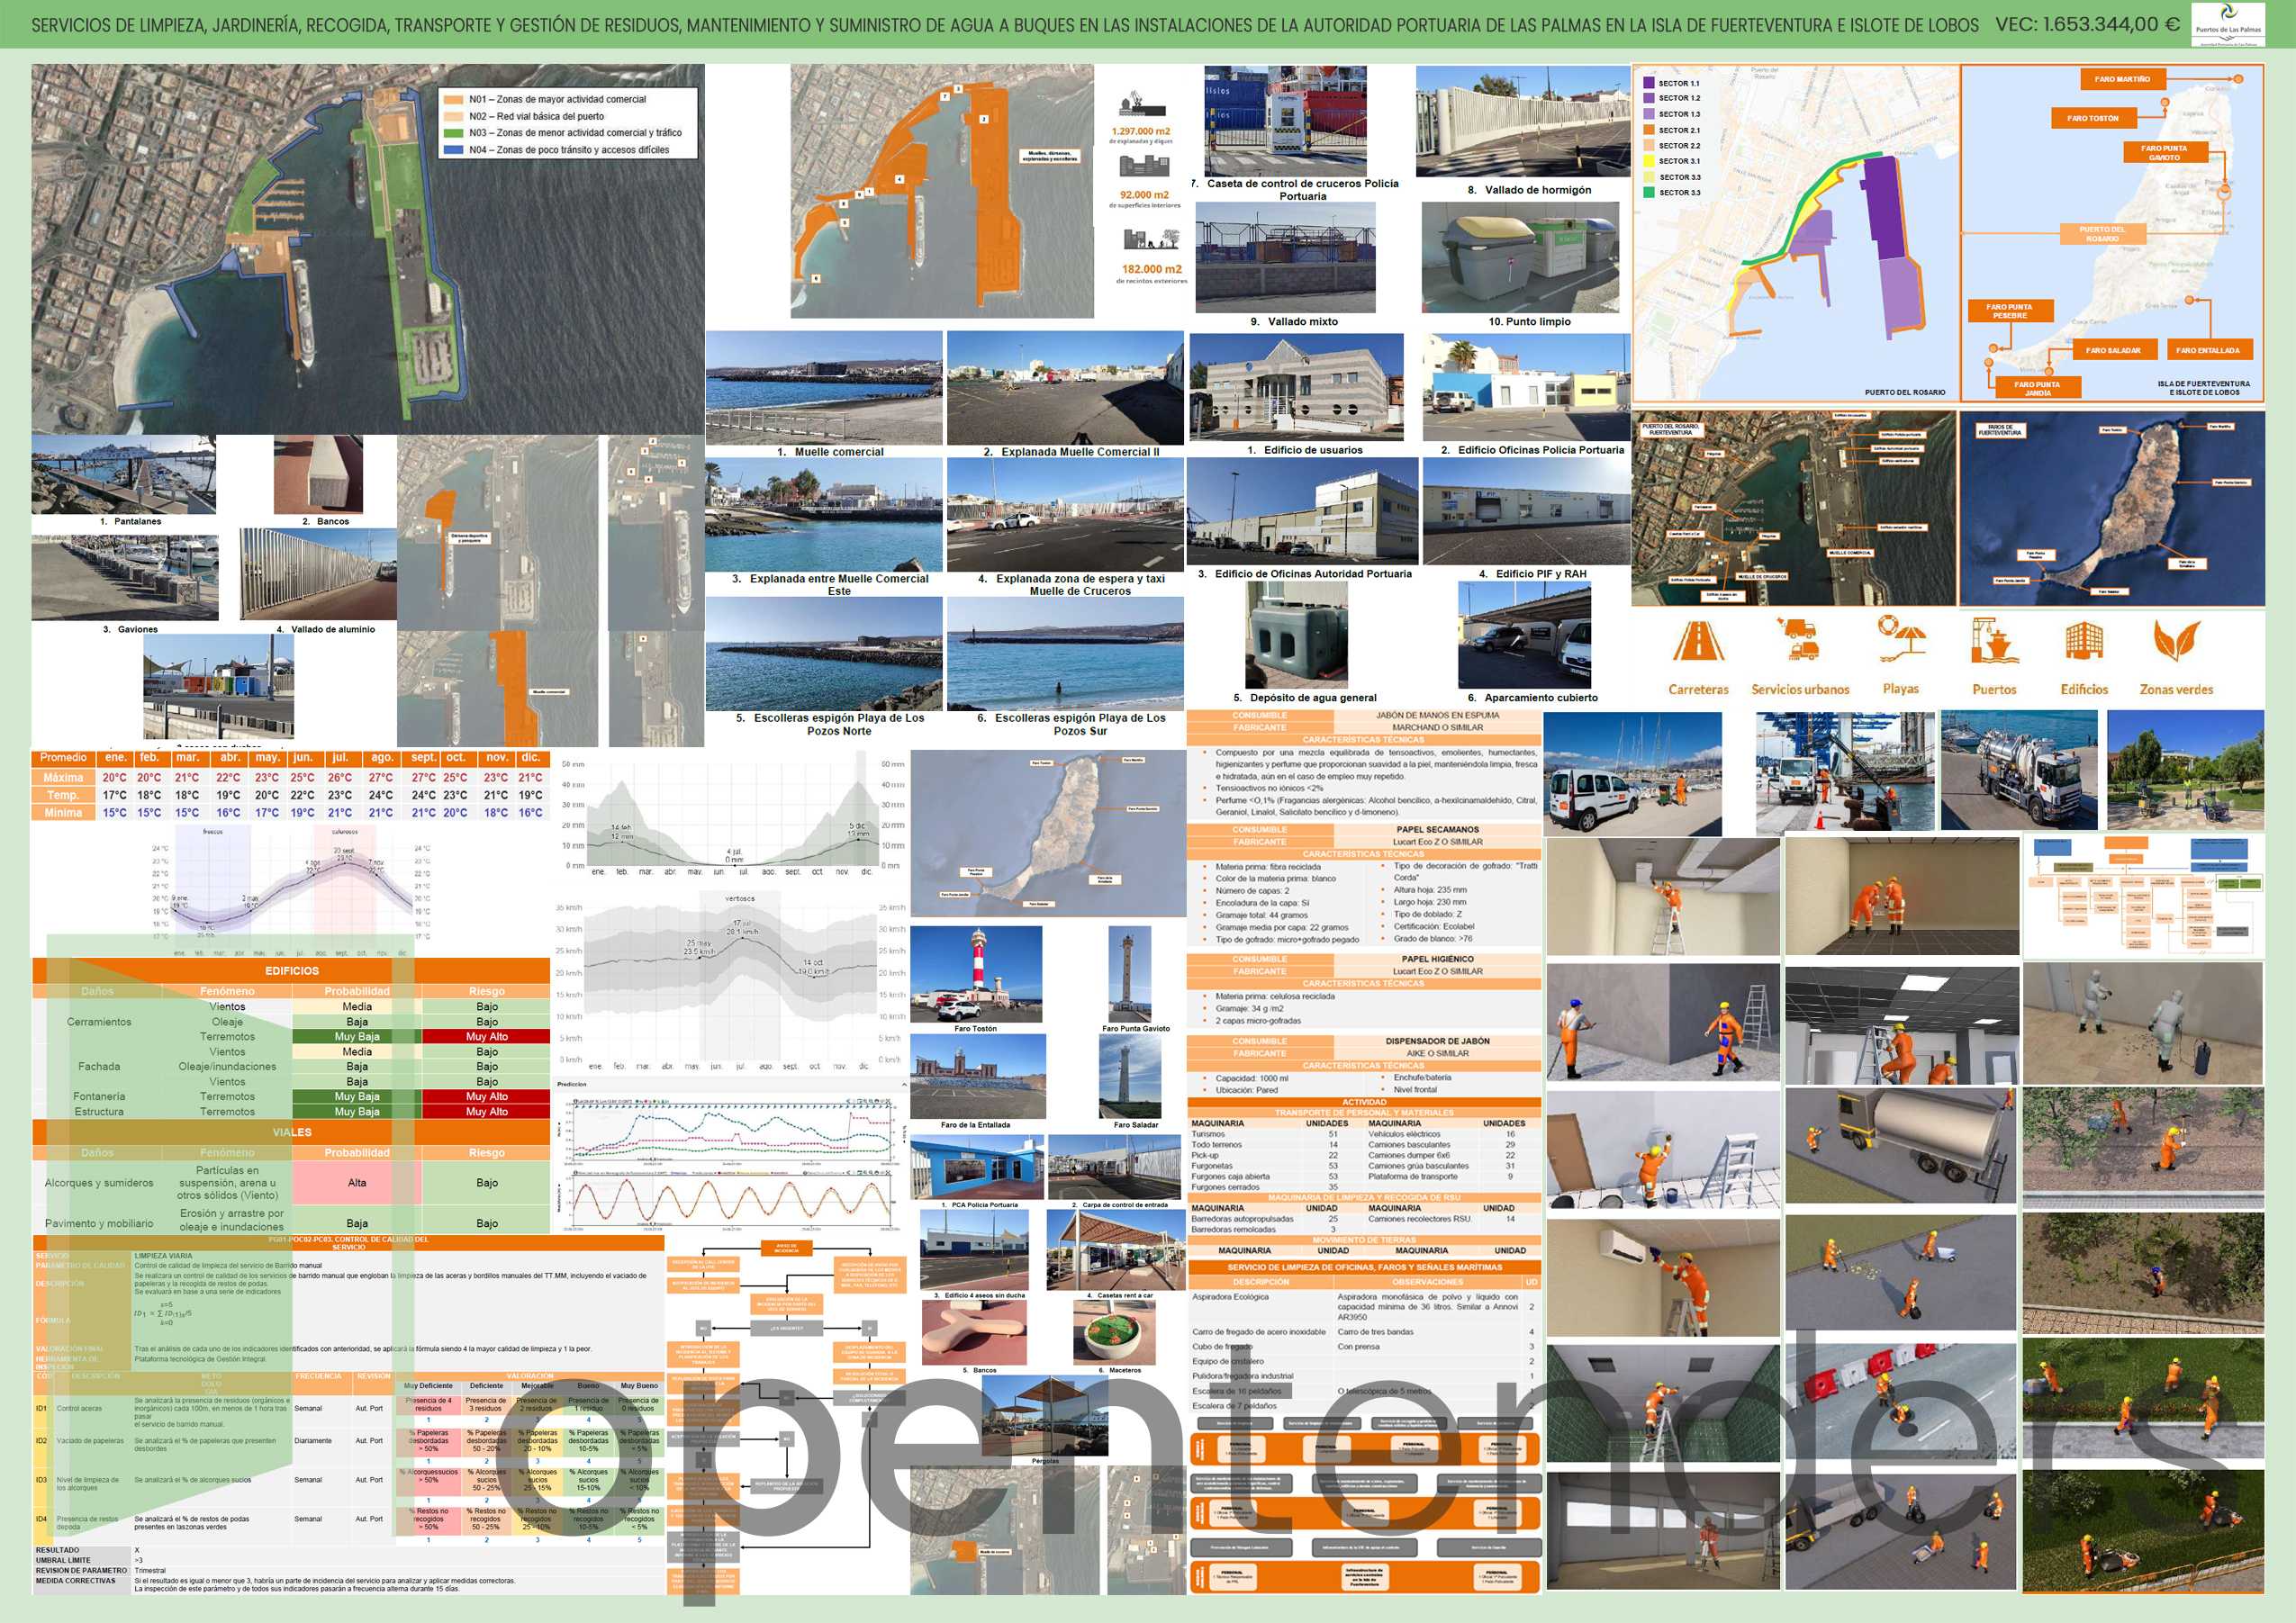Click the orange N01 legend swatch

tap(453, 100)
